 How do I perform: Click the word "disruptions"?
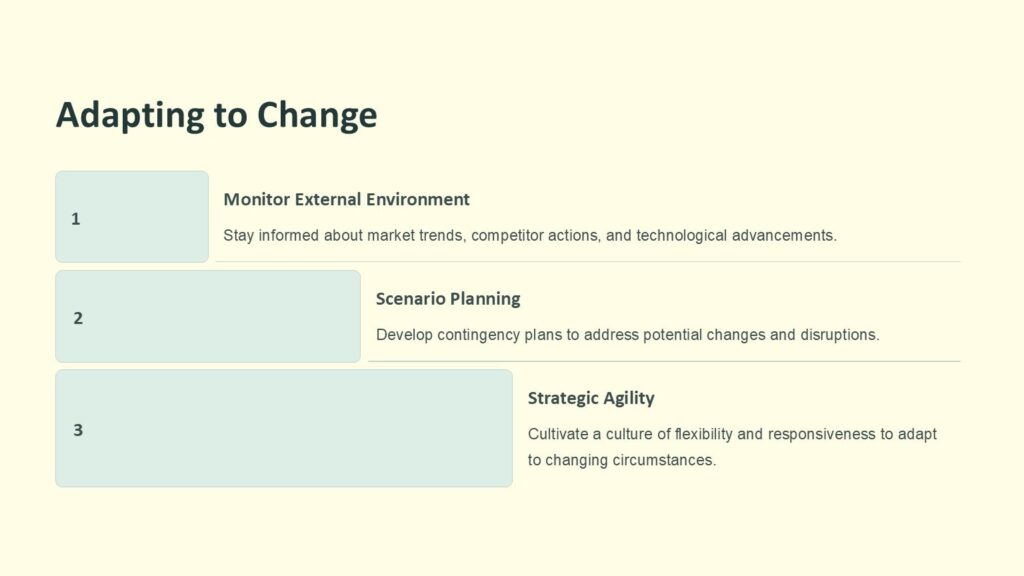[839, 335]
